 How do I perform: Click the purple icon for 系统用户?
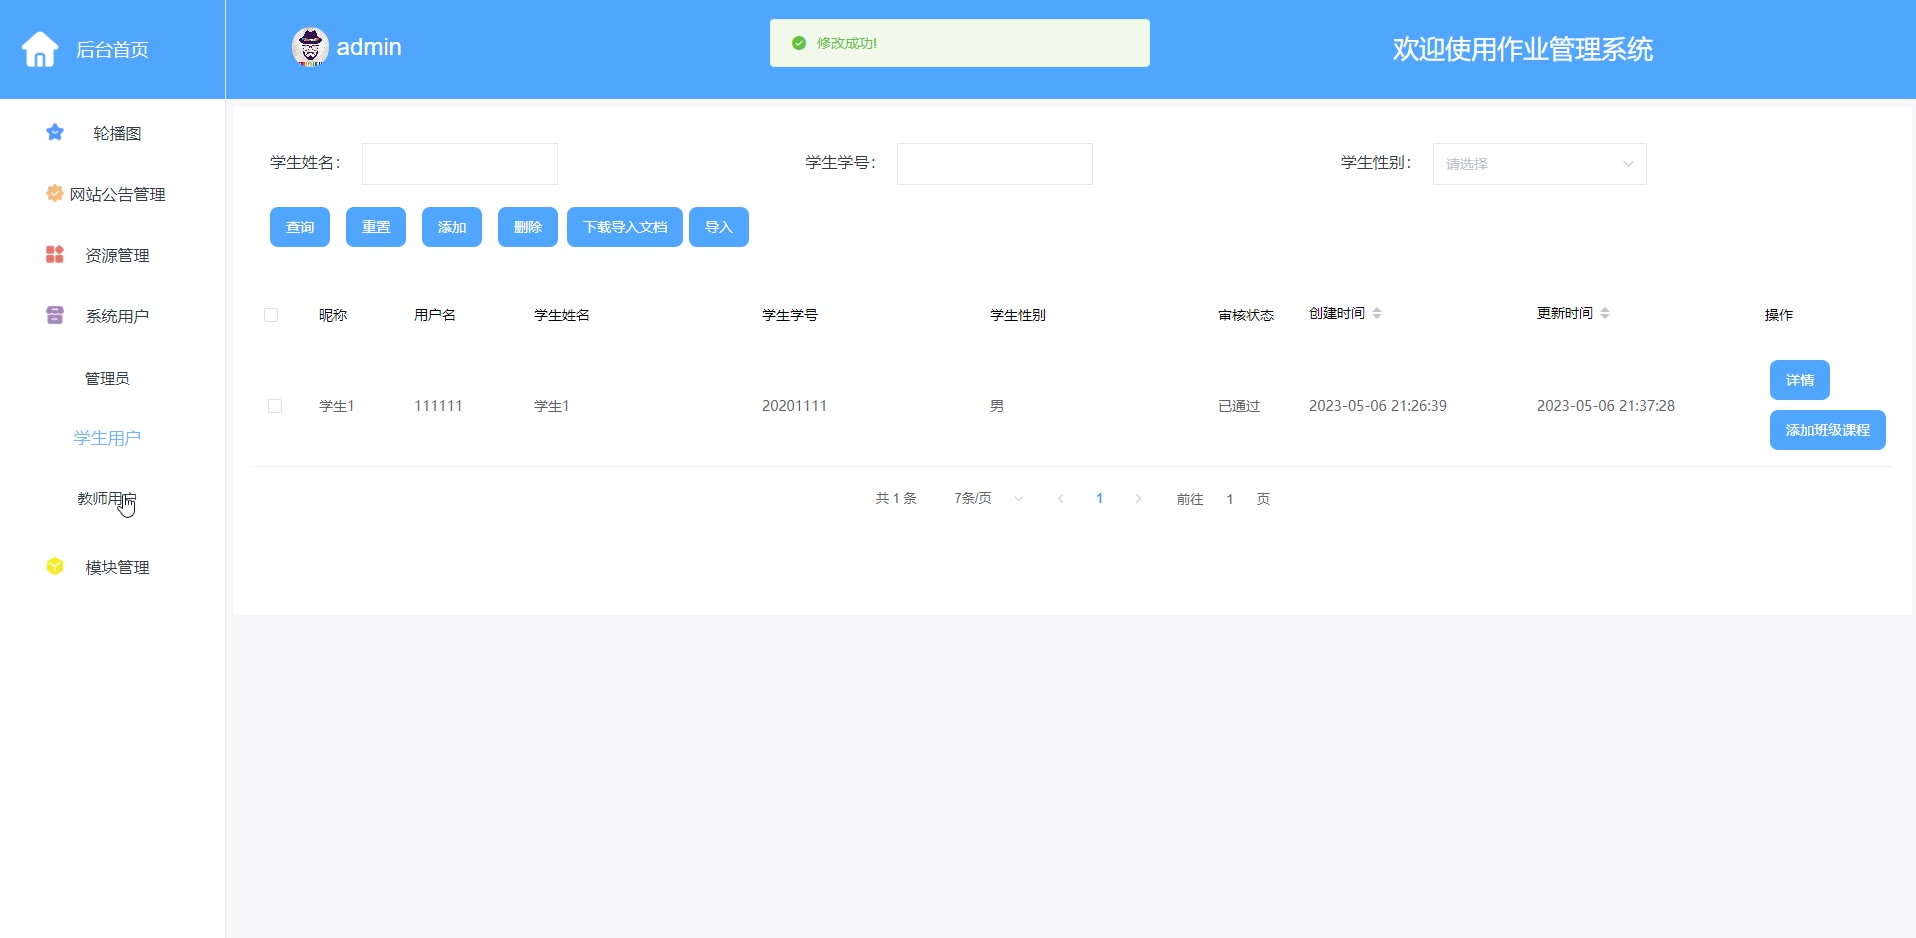(55, 316)
